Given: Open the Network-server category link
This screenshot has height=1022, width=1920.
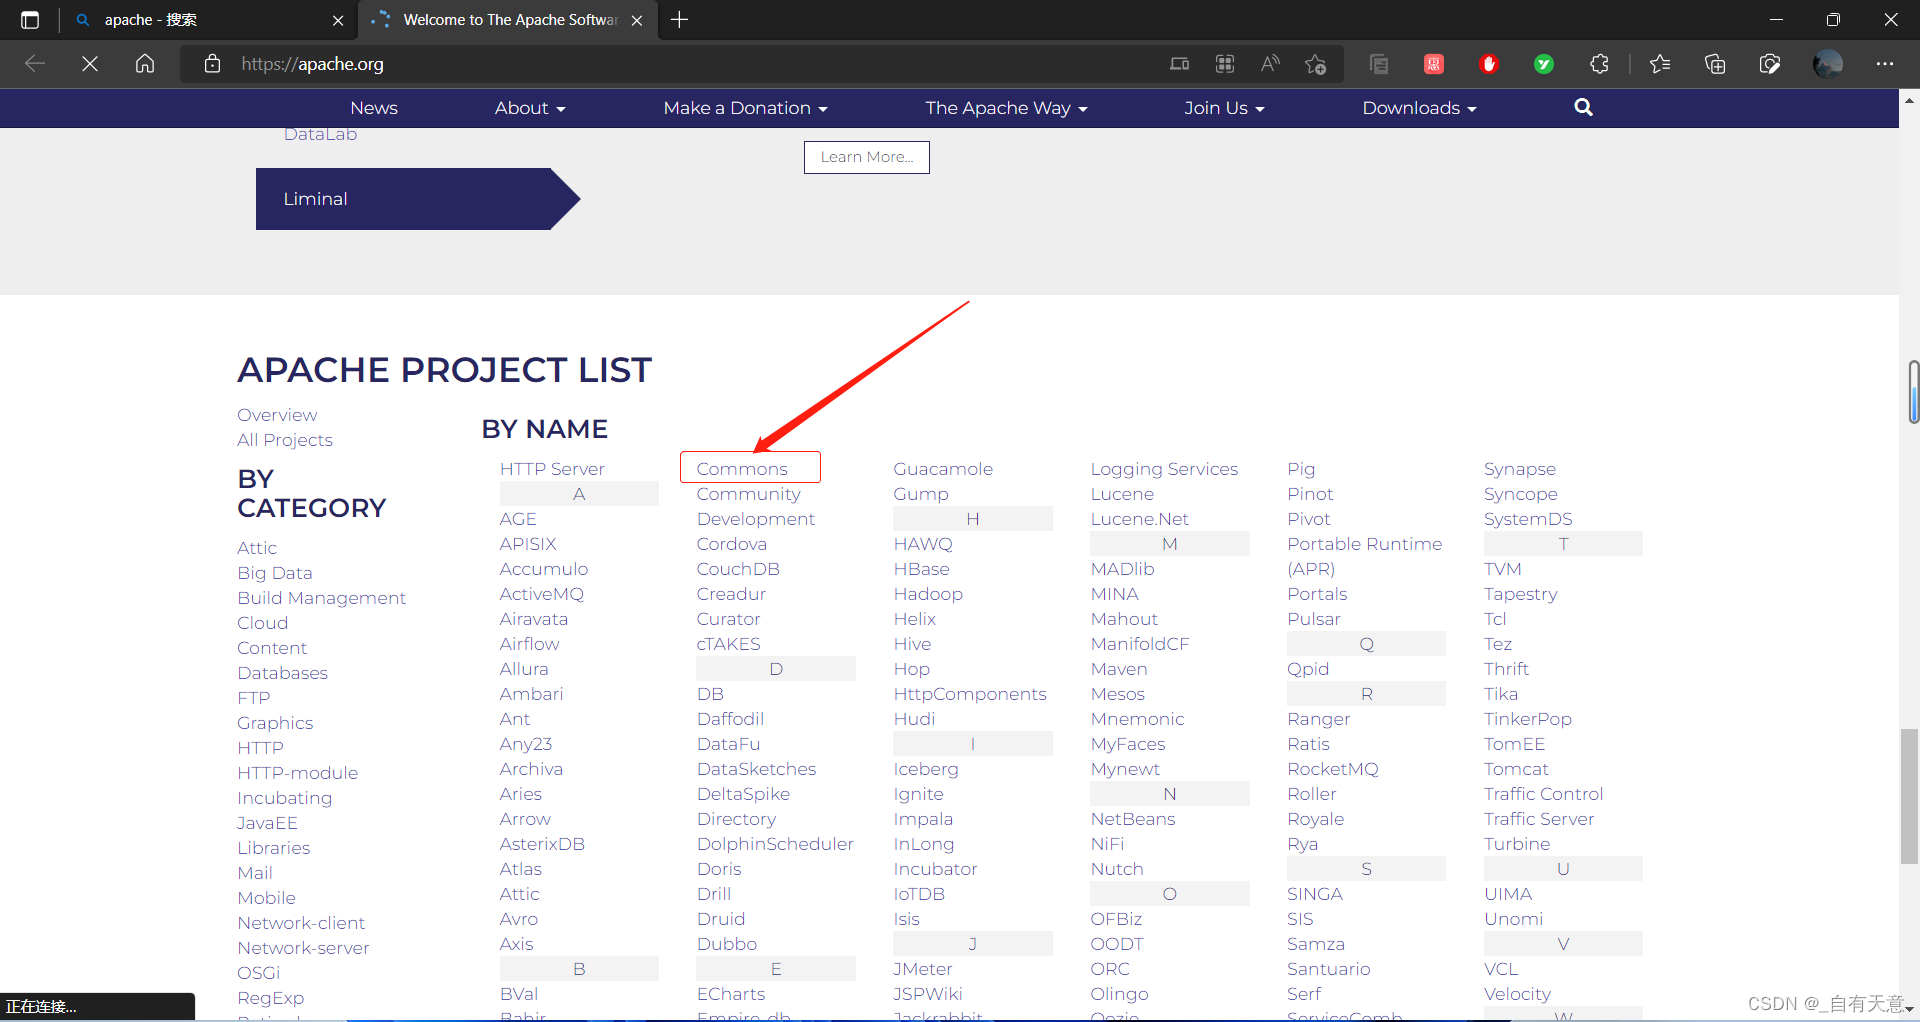Looking at the screenshot, I should 303,948.
